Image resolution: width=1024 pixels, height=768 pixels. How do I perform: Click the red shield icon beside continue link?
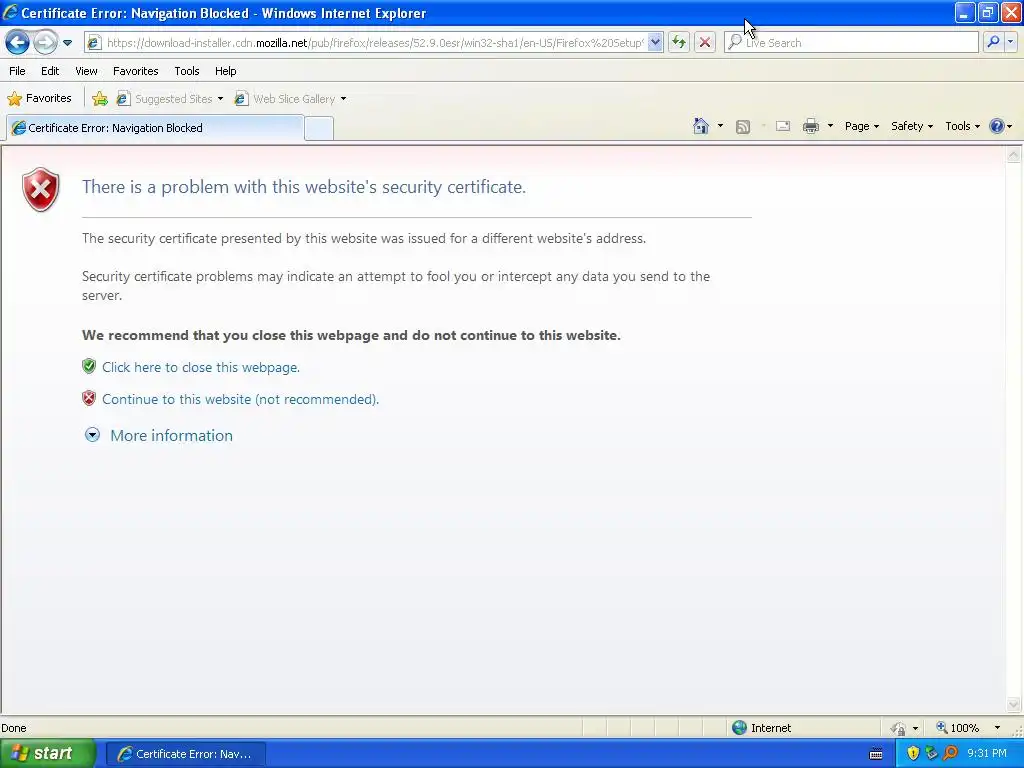89,398
